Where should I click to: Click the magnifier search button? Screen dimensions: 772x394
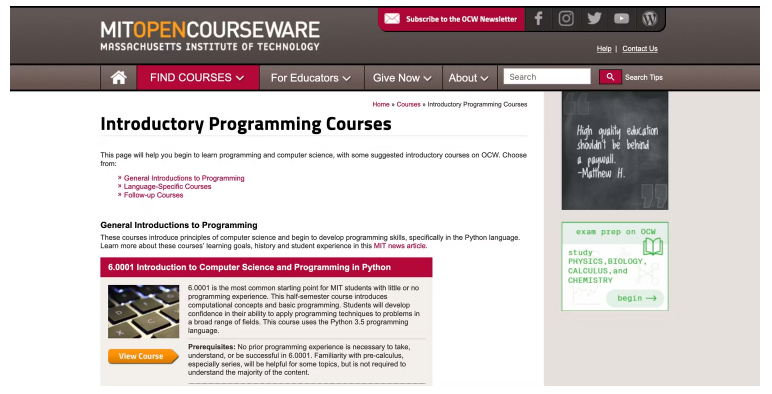point(610,77)
